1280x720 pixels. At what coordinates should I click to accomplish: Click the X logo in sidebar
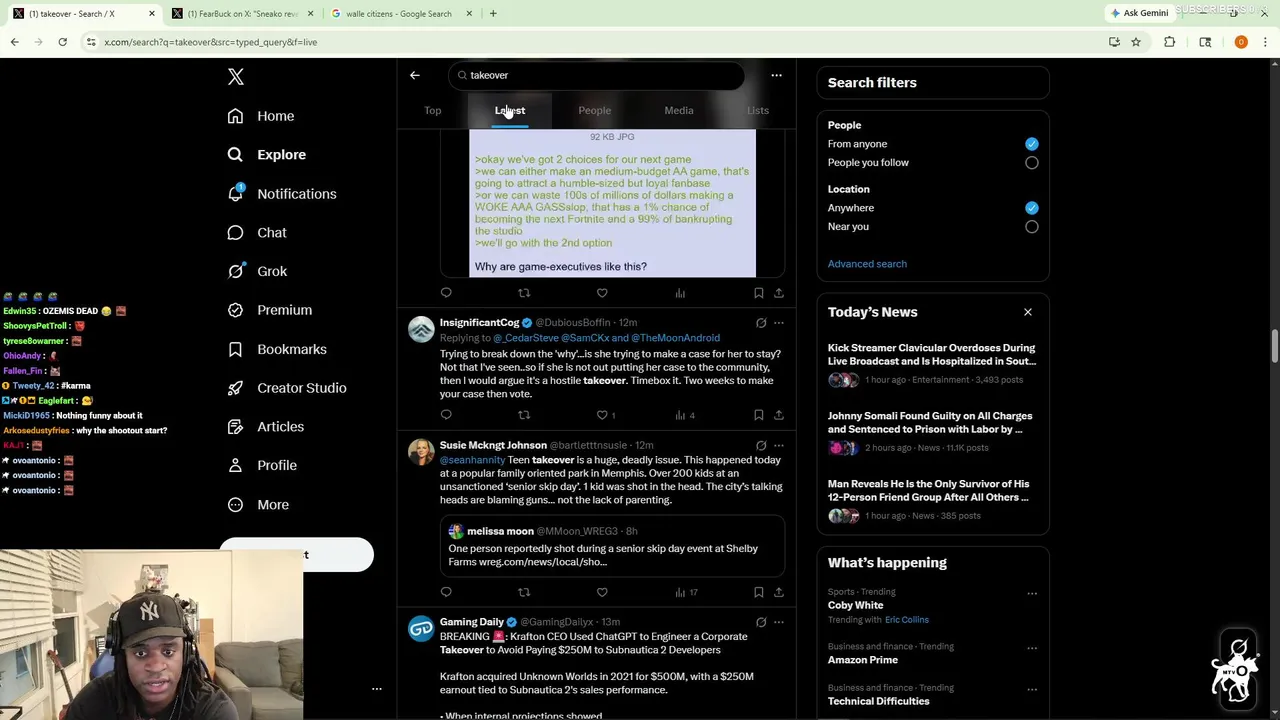coord(236,77)
